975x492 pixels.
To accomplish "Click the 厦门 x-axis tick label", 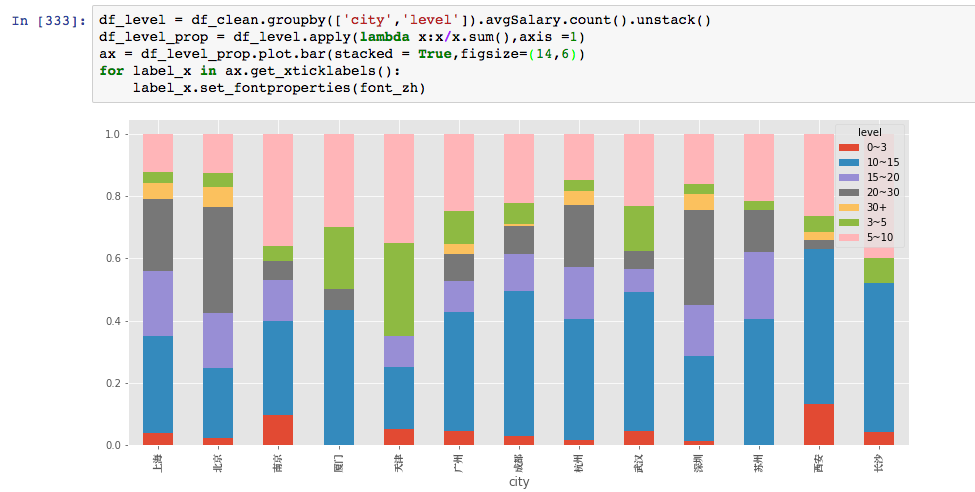I will tap(338, 463).
